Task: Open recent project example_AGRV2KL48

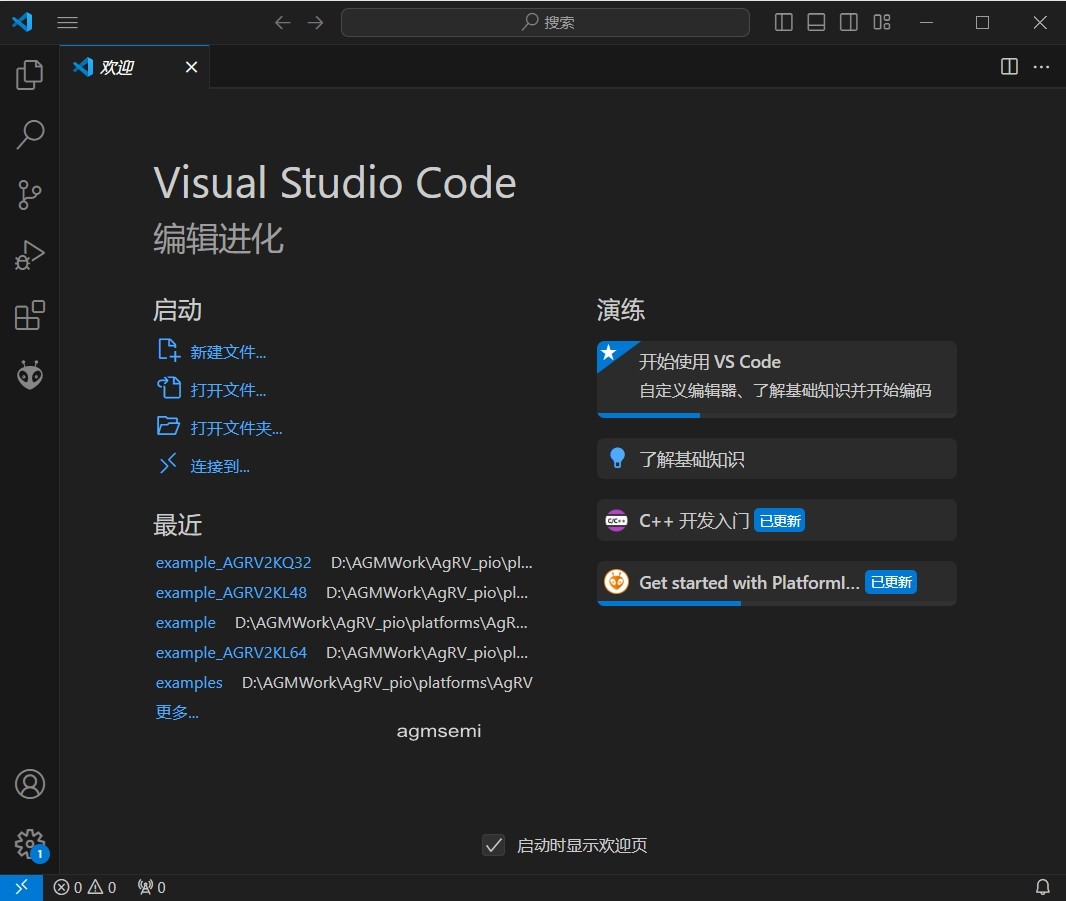Action: click(x=231, y=593)
